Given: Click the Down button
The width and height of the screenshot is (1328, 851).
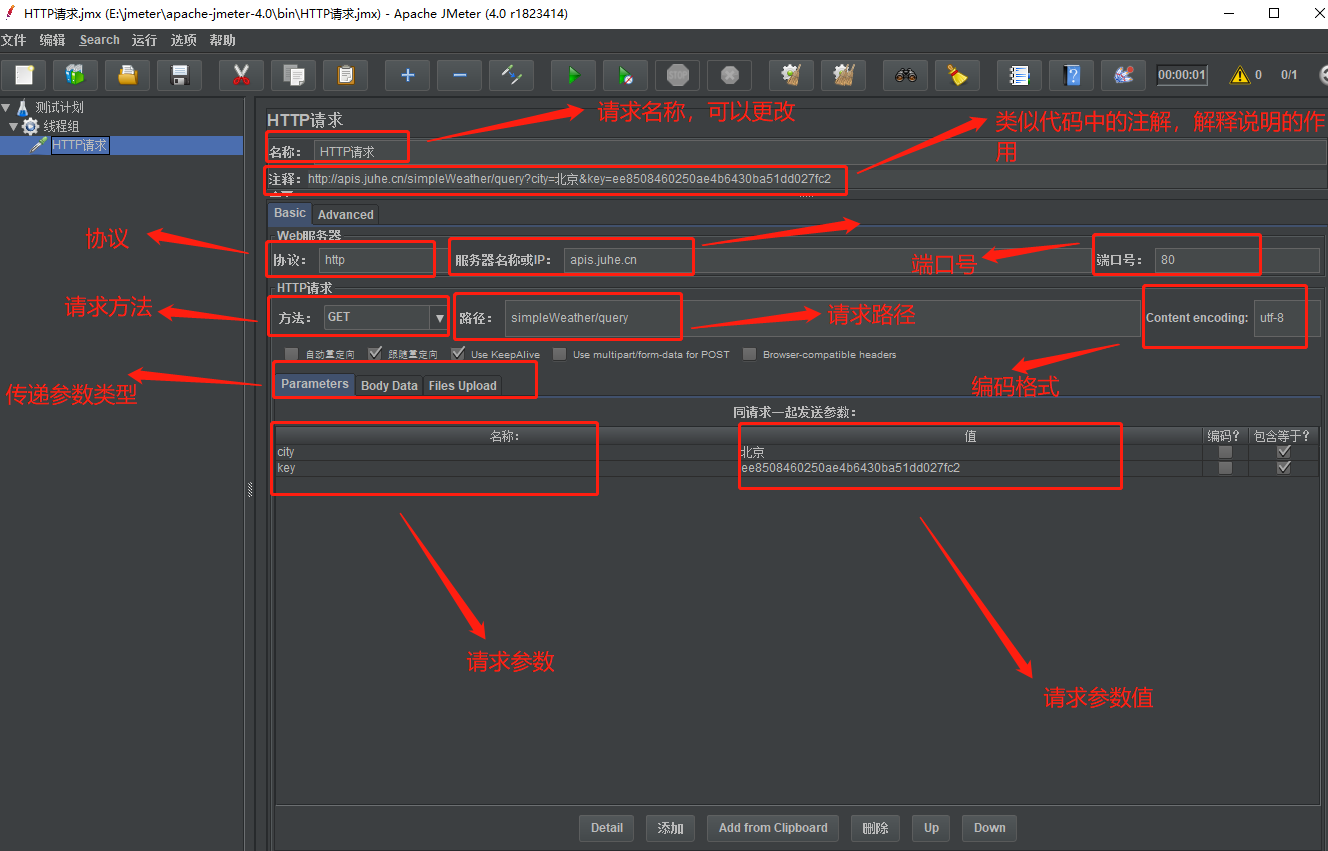Looking at the screenshot, I should [990, 828].
